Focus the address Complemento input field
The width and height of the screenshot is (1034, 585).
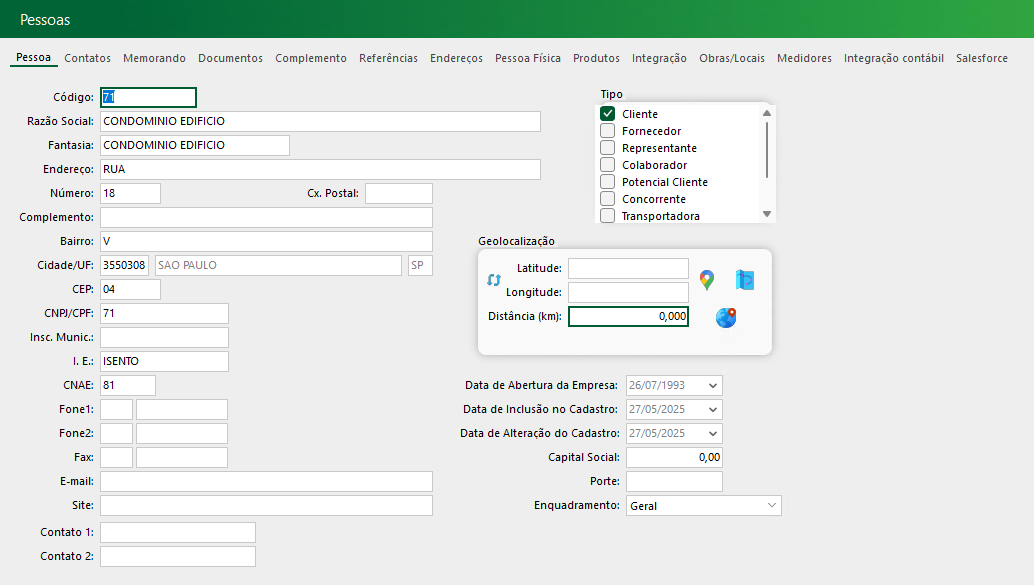(x=266, y=217)
